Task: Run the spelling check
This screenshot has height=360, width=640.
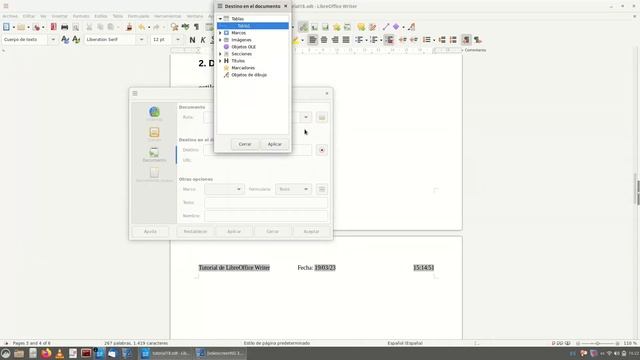Action: tap(185, 27)
